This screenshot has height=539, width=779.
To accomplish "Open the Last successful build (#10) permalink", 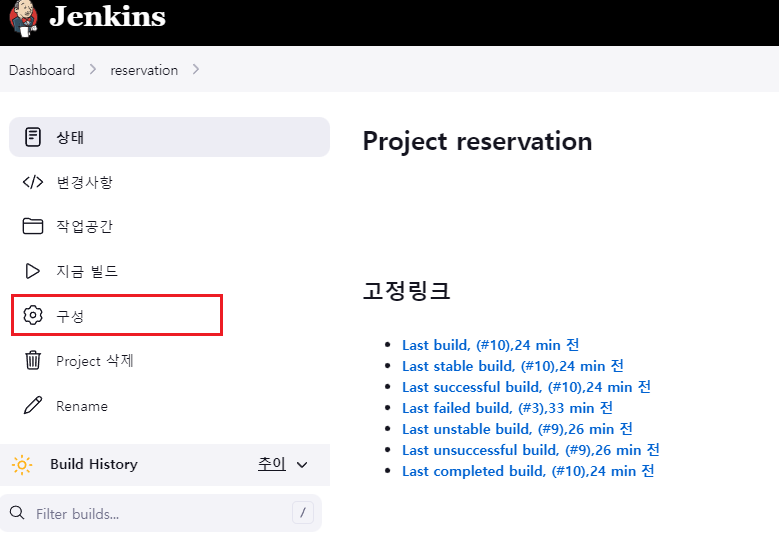I will coord(527,387).
